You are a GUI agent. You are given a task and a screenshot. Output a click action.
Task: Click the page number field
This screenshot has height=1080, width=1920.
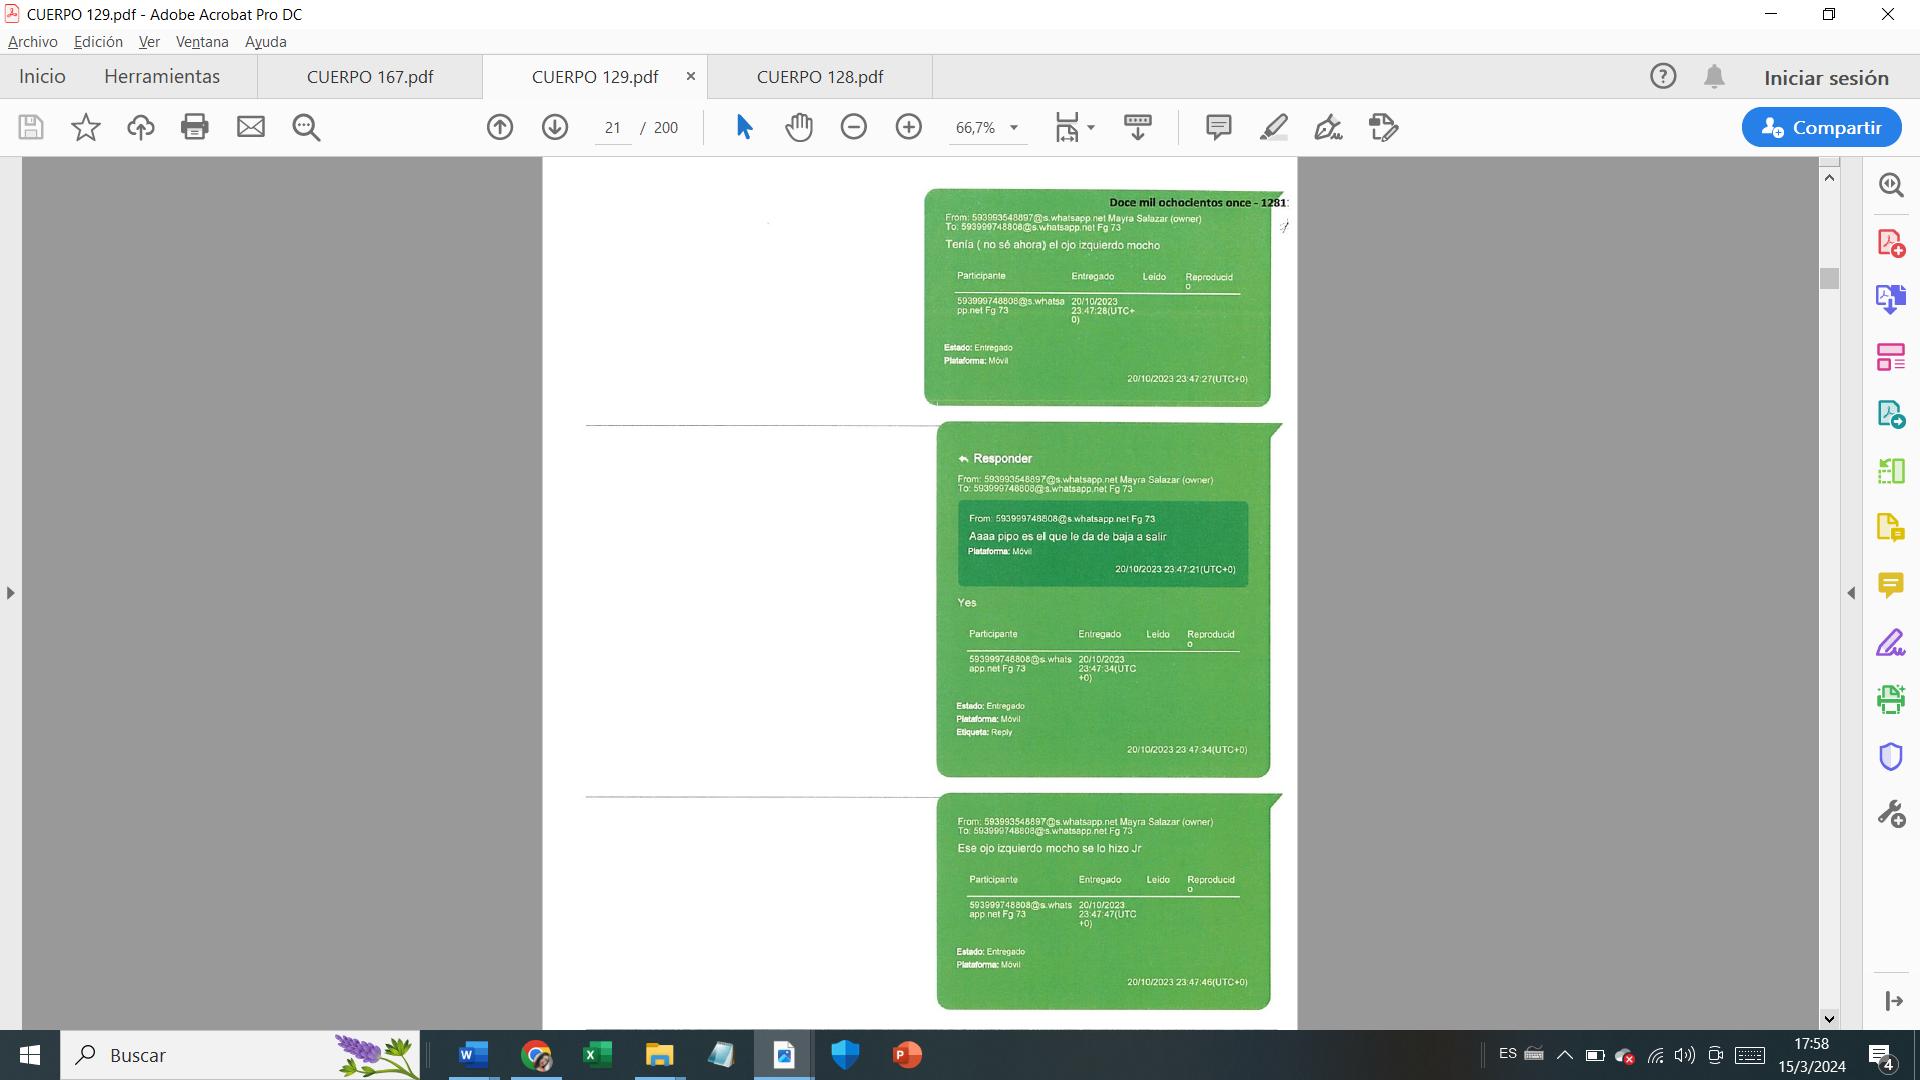pos(613,127)
